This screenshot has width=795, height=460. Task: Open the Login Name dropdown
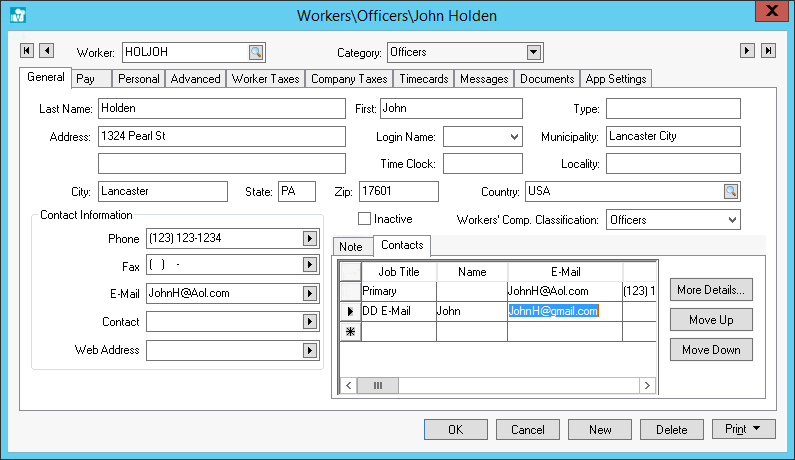(514, 136)
